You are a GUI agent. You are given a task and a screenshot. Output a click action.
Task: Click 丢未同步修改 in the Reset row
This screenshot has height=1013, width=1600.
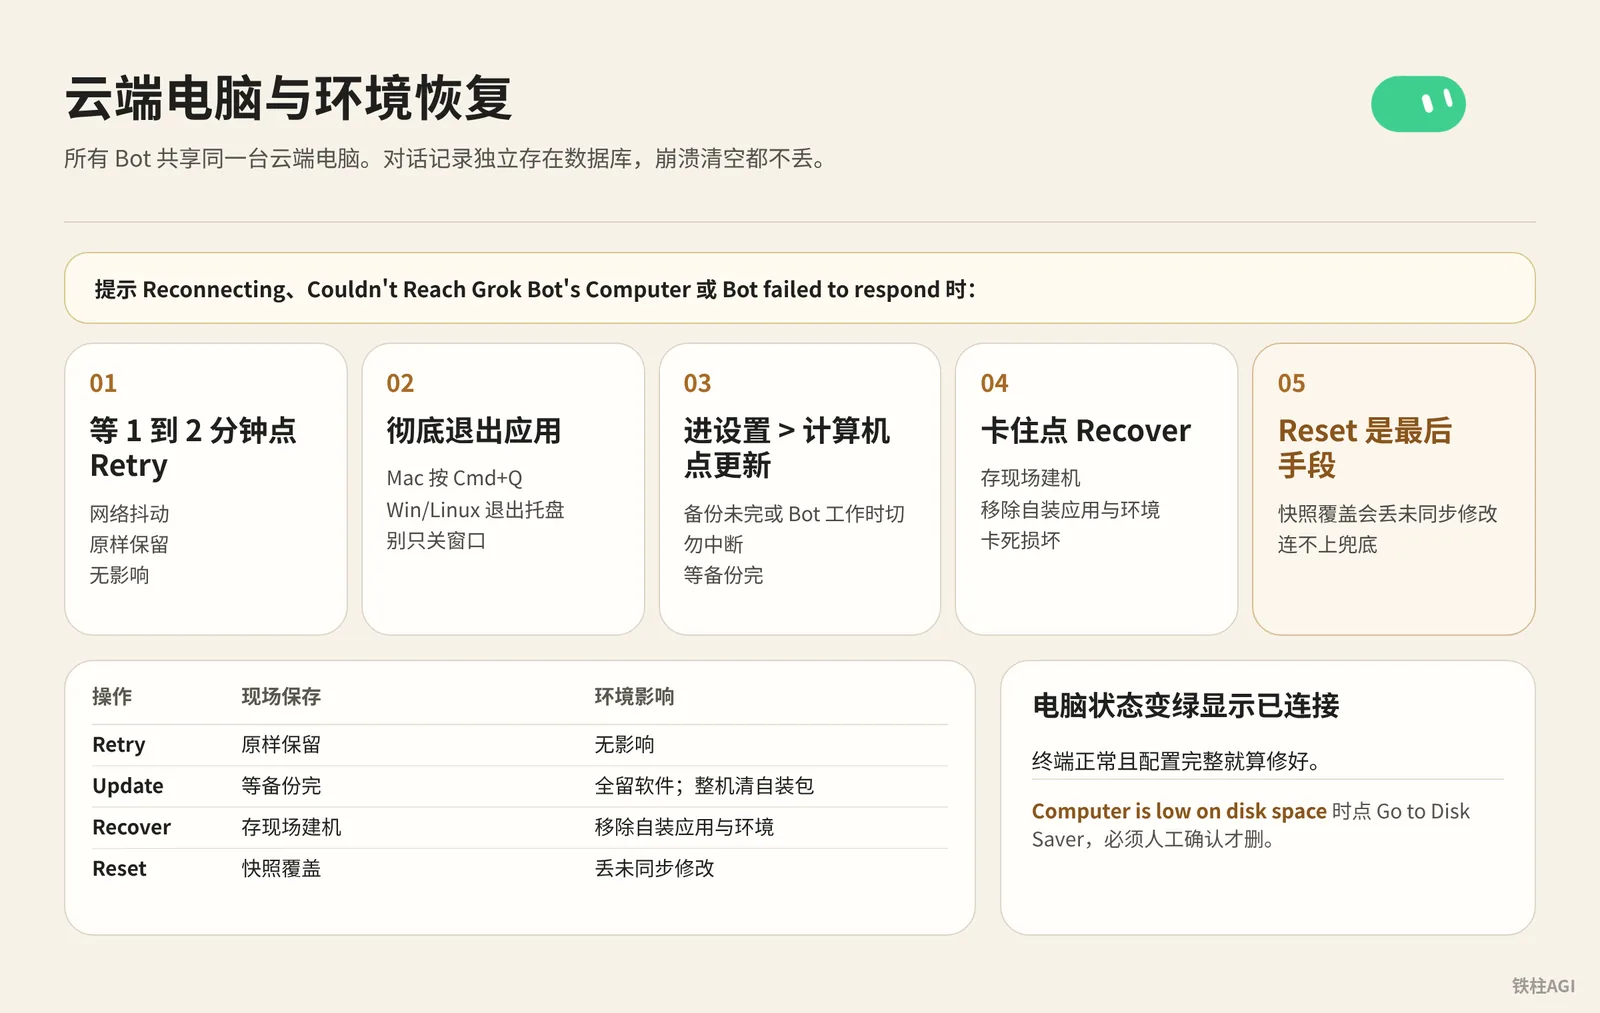click(x=655, y=869)
